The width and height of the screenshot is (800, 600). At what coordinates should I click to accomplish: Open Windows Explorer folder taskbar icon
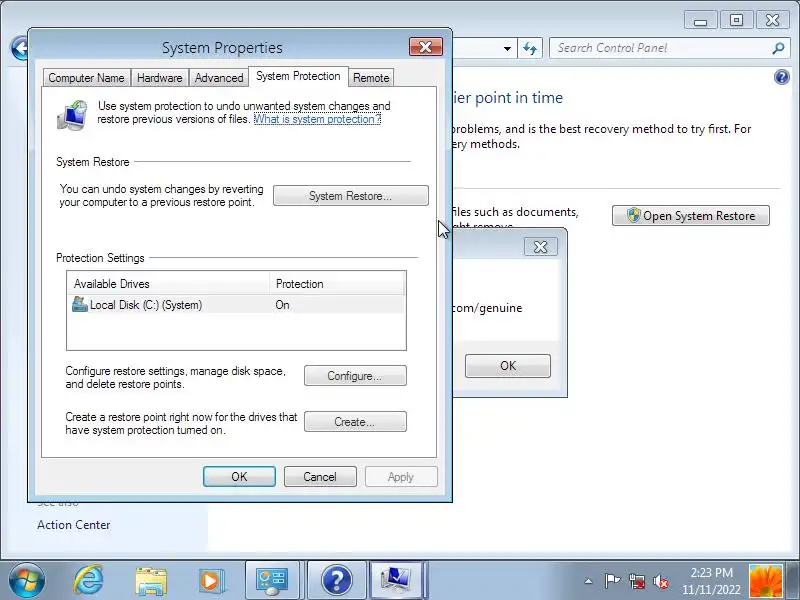click(151, 581)
